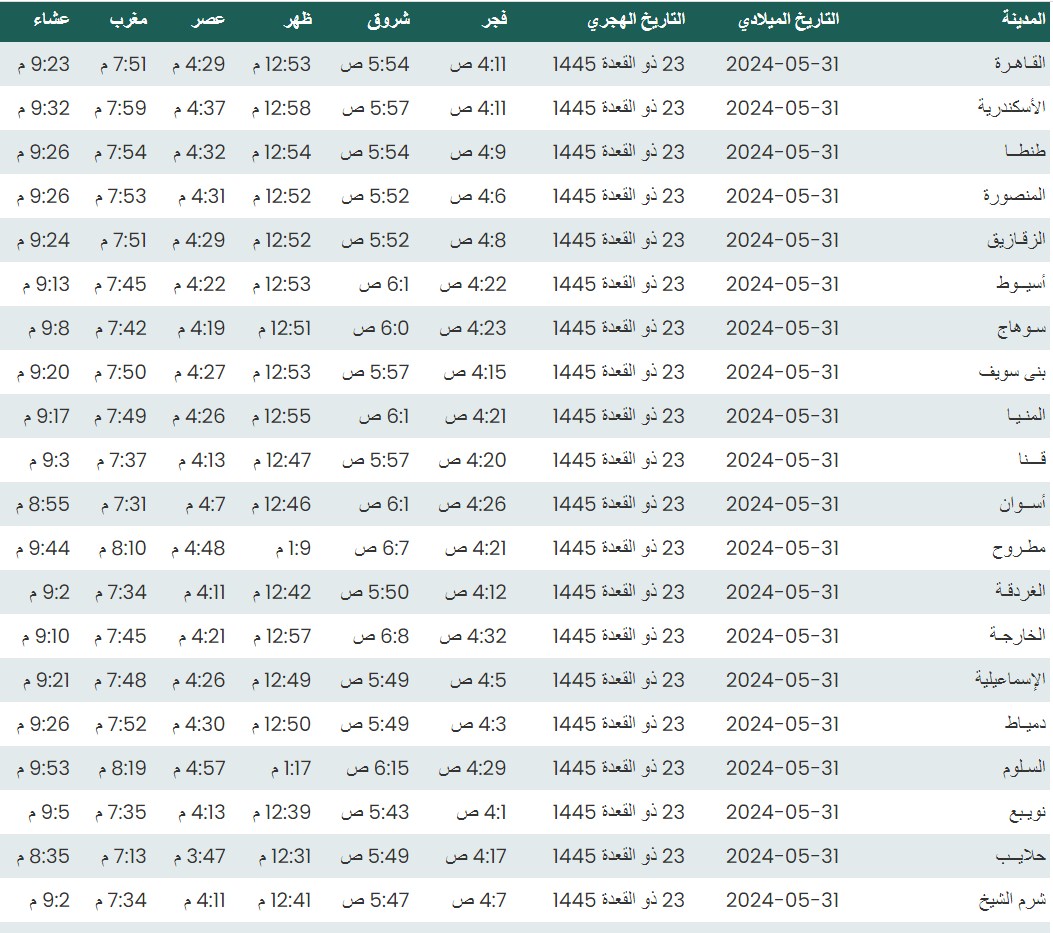Click the التاريخ الميلادي column header
This screenshot has width=1053, height=933.
click(787, 20)
